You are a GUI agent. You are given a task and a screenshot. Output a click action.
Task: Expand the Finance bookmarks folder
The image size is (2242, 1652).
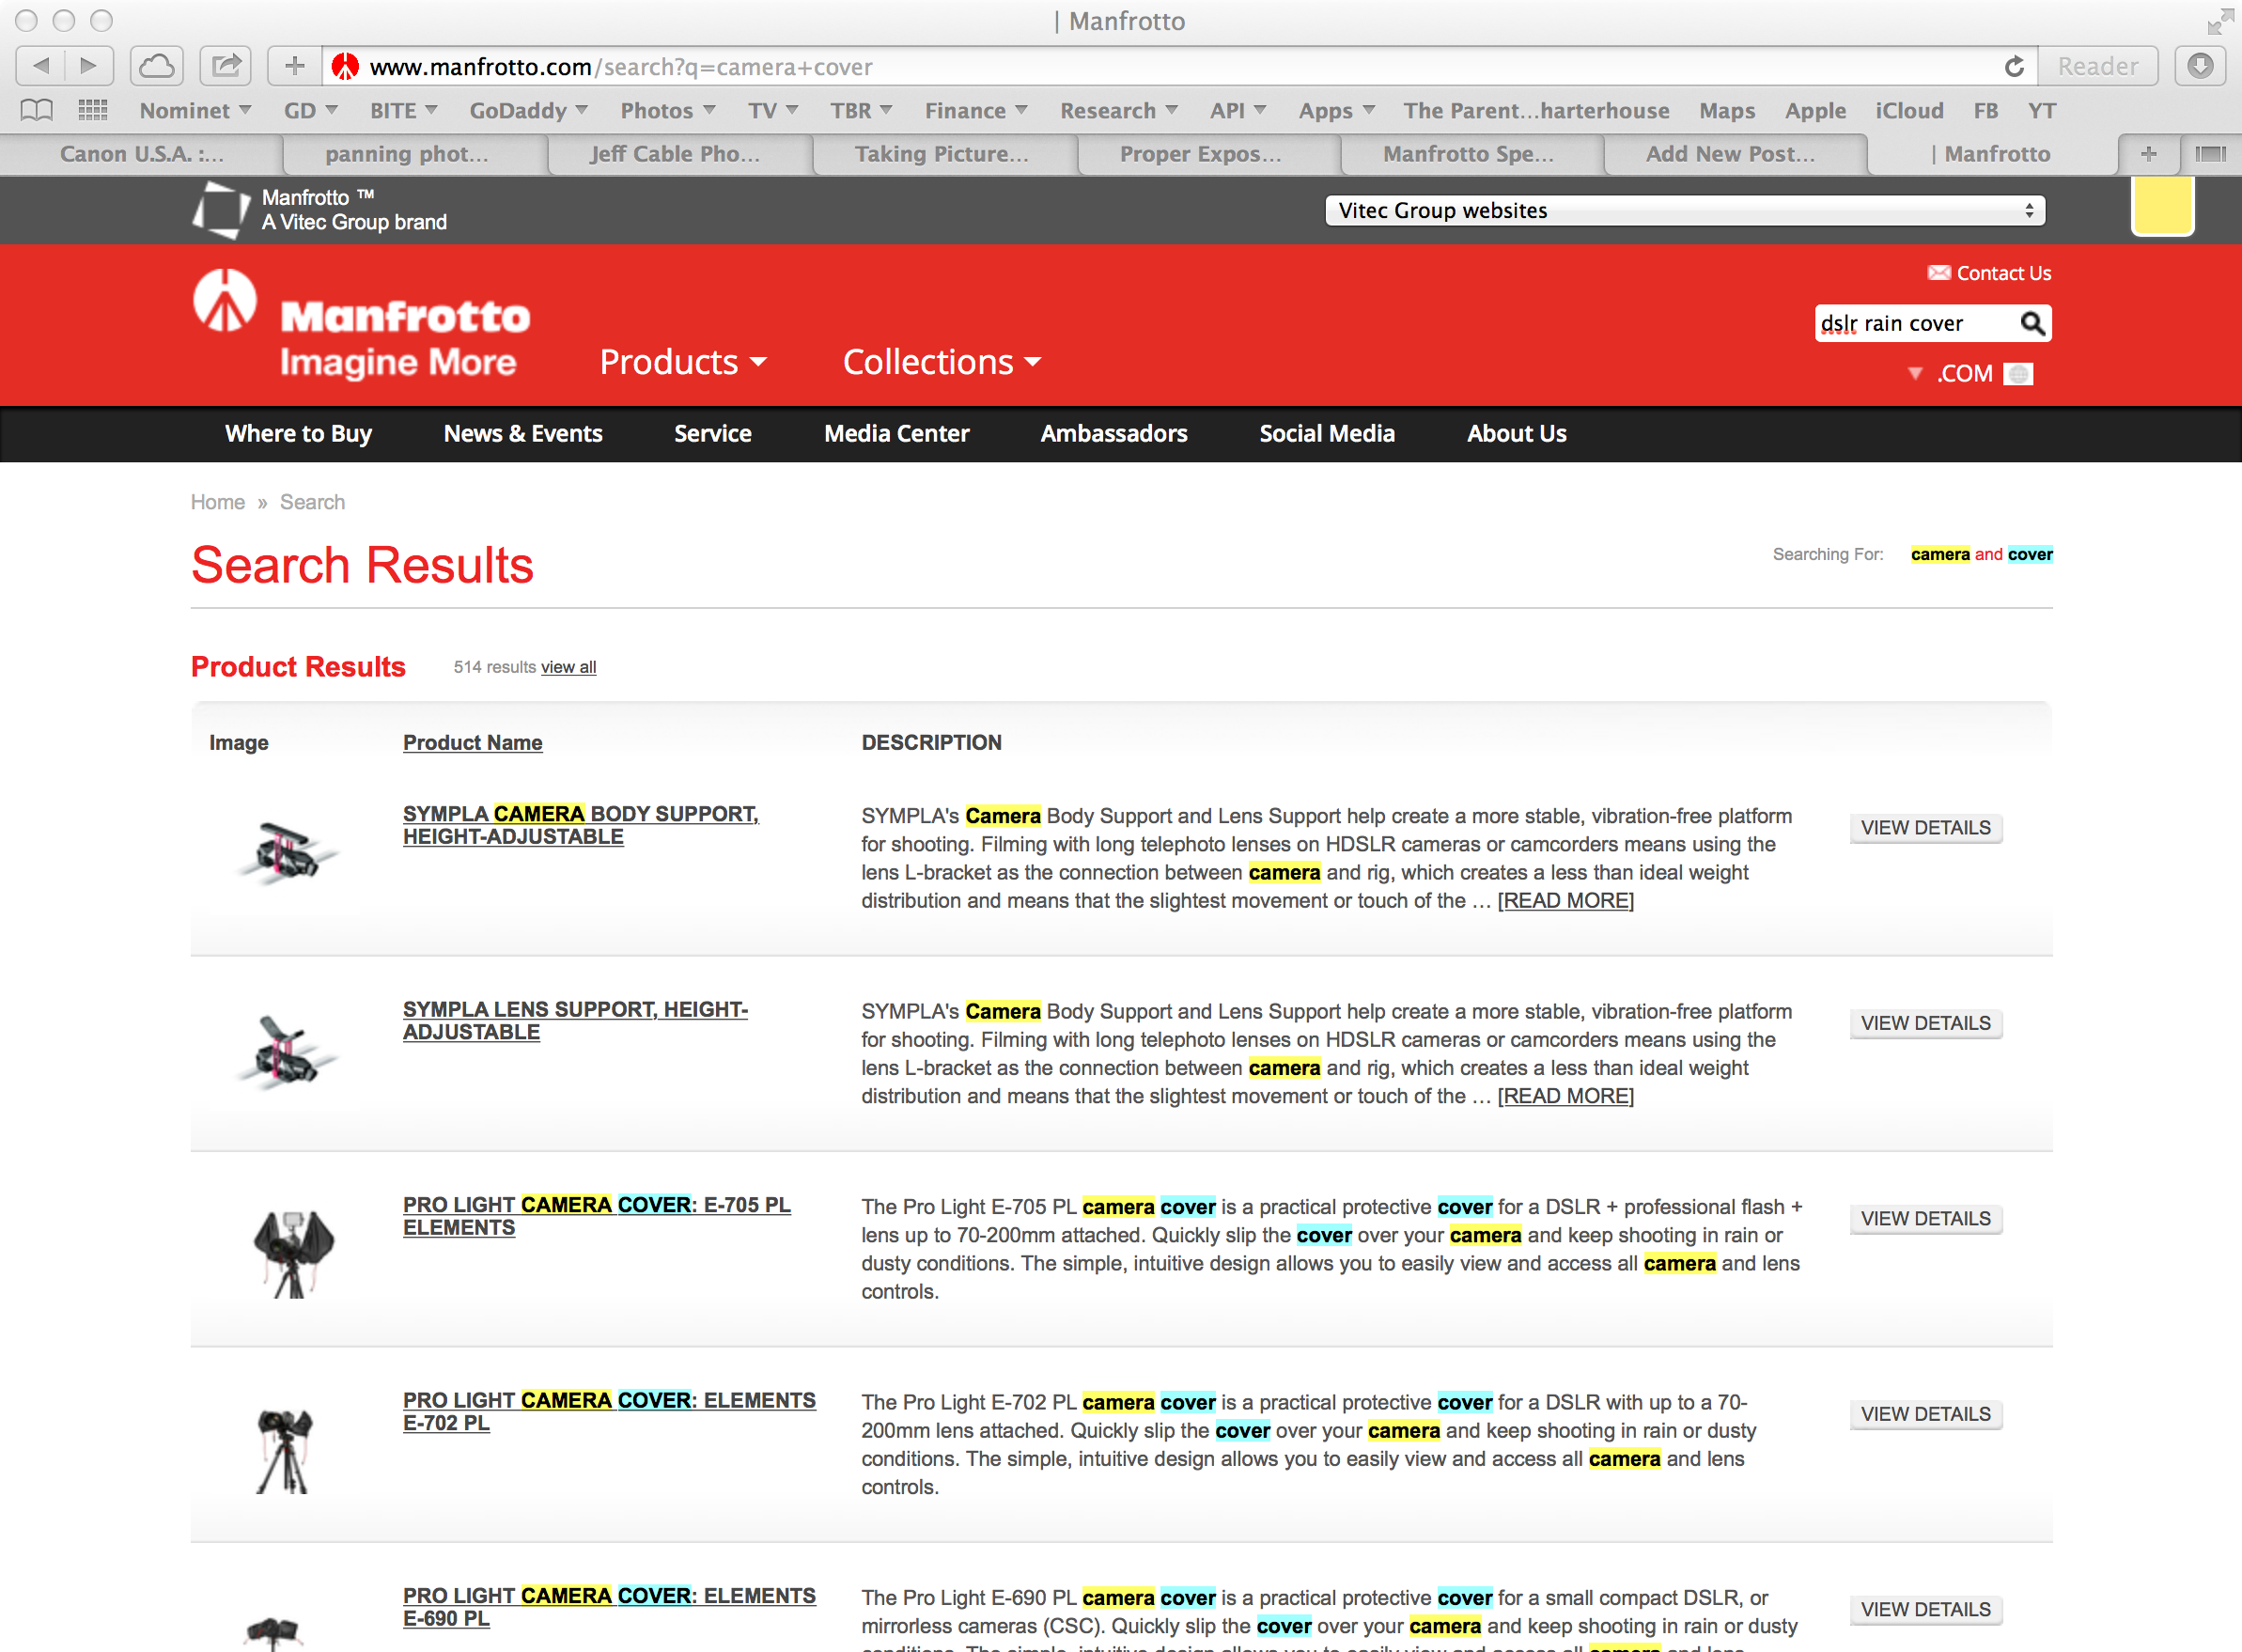pyautogui.click(x=975, y=110)
